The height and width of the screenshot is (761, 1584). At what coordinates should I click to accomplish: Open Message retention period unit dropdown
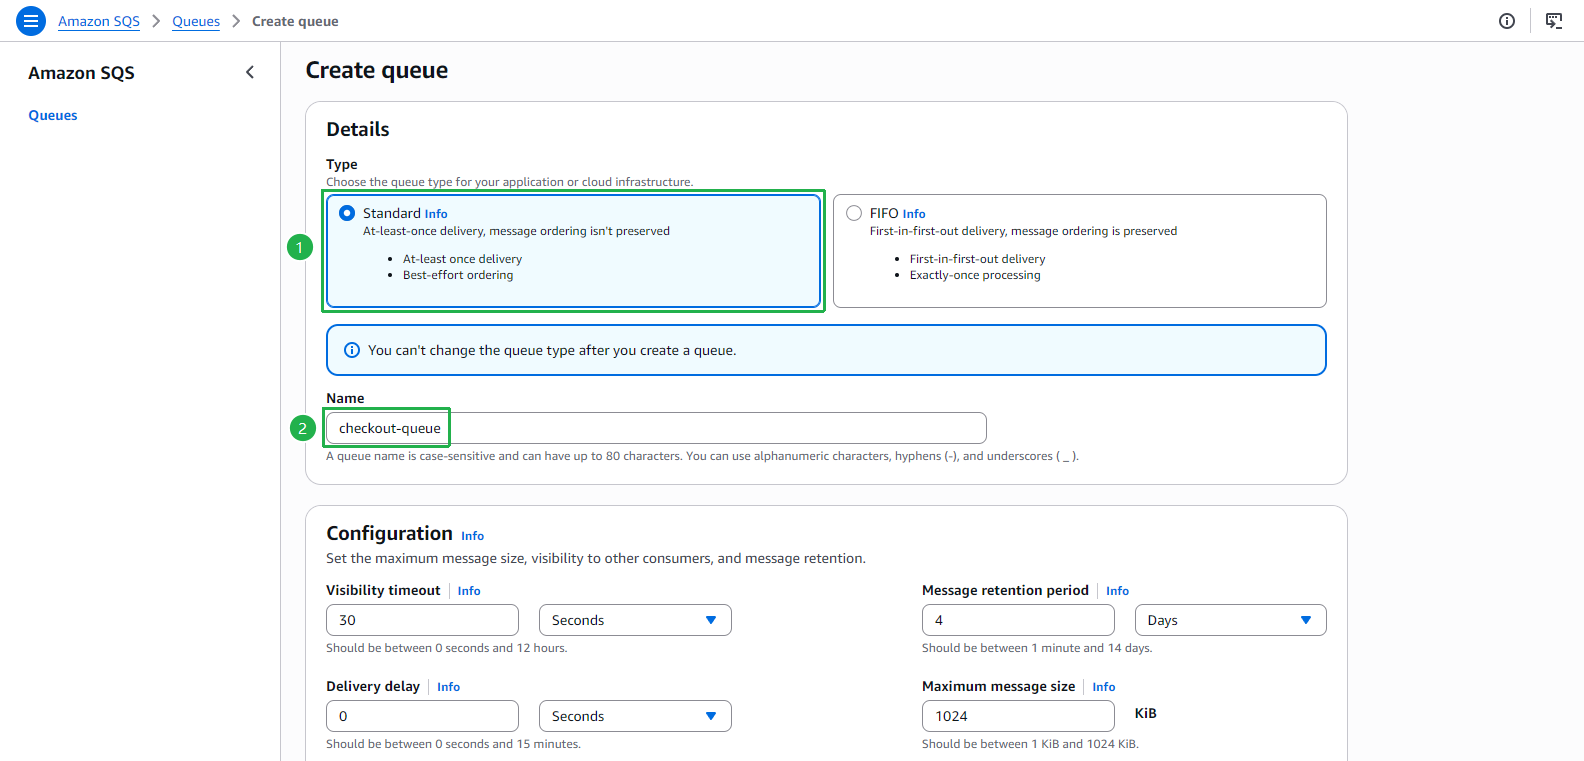click(1231, 620)
